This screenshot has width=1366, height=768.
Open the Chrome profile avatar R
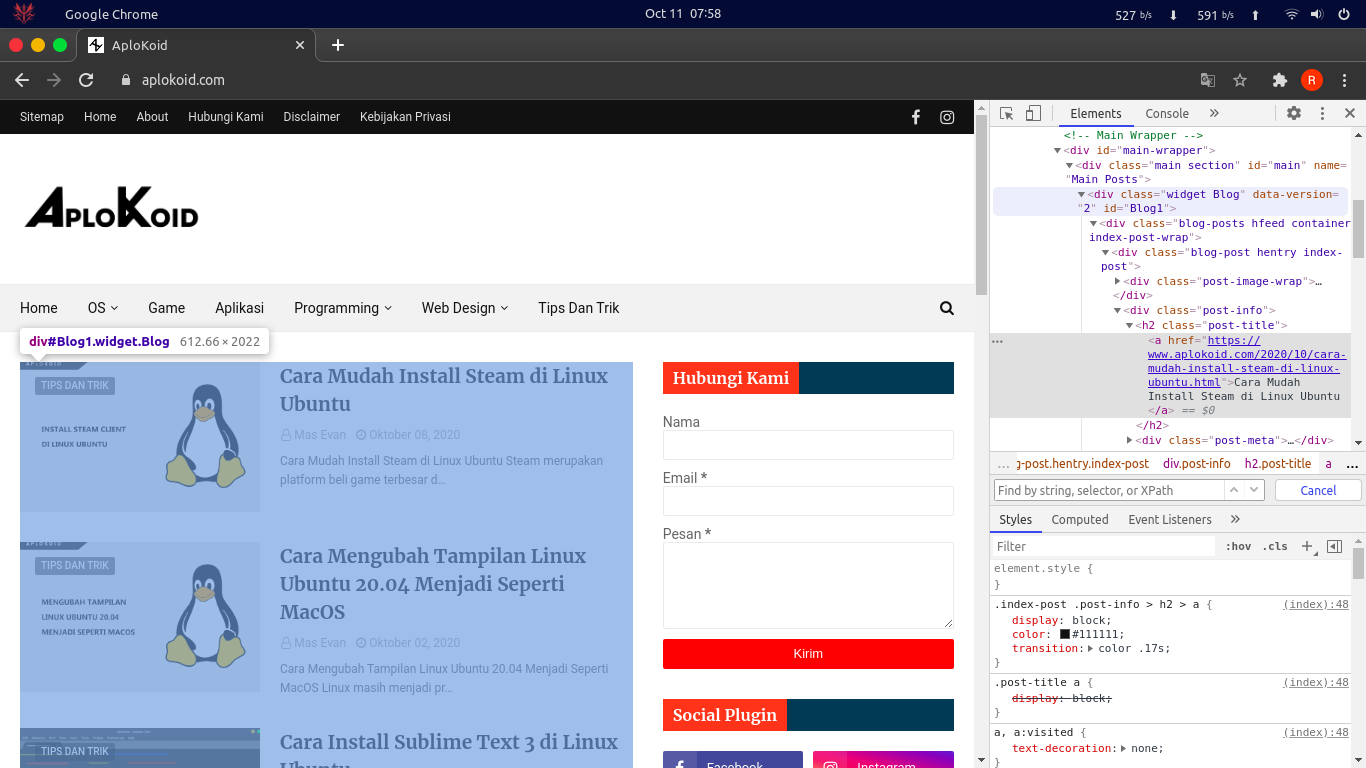pos(1312,80)
